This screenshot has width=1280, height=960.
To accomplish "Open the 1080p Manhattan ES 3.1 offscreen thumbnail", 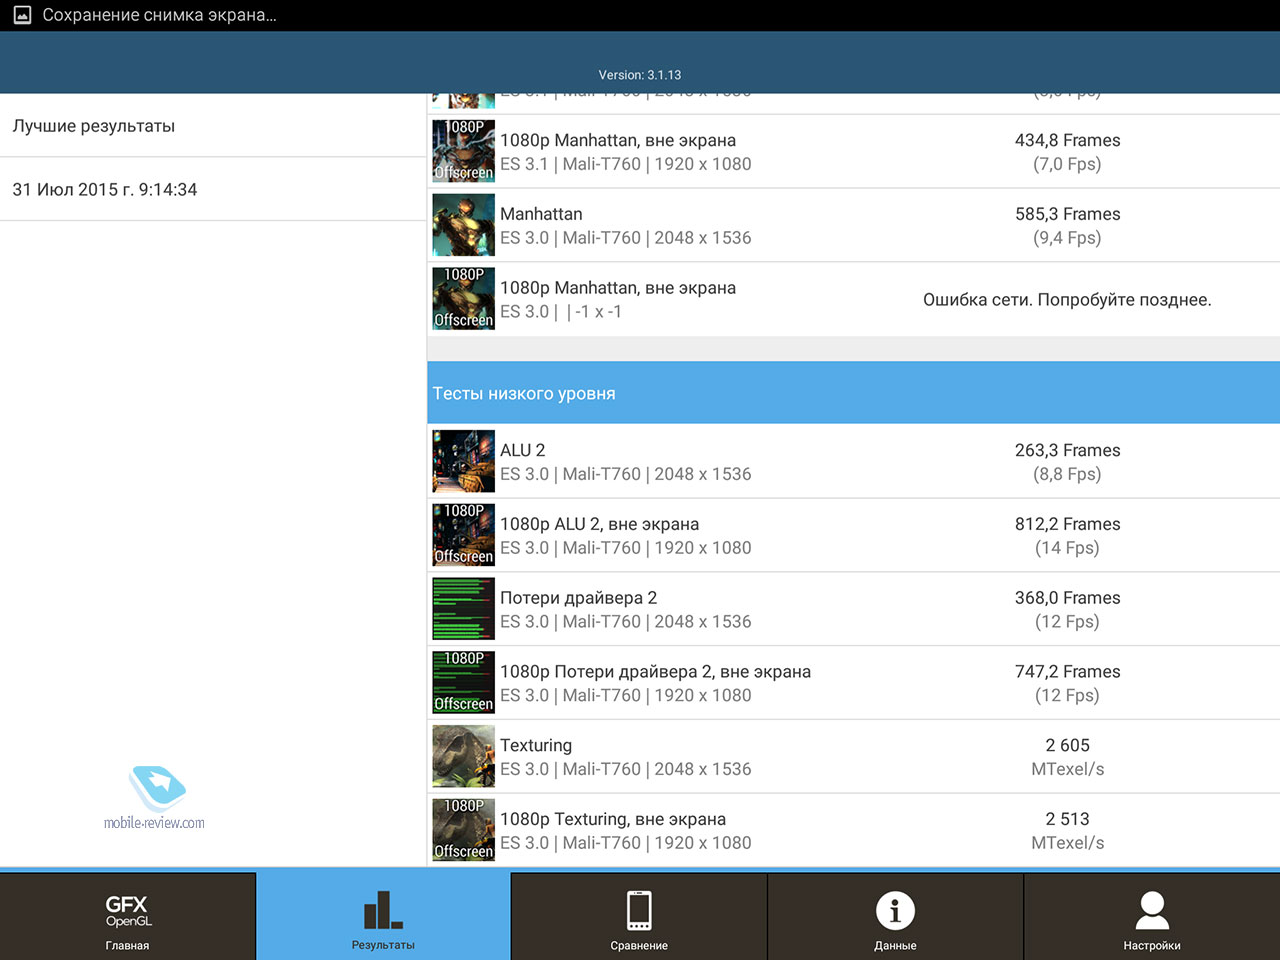I will pyautogui.click(x=463, y=151).
